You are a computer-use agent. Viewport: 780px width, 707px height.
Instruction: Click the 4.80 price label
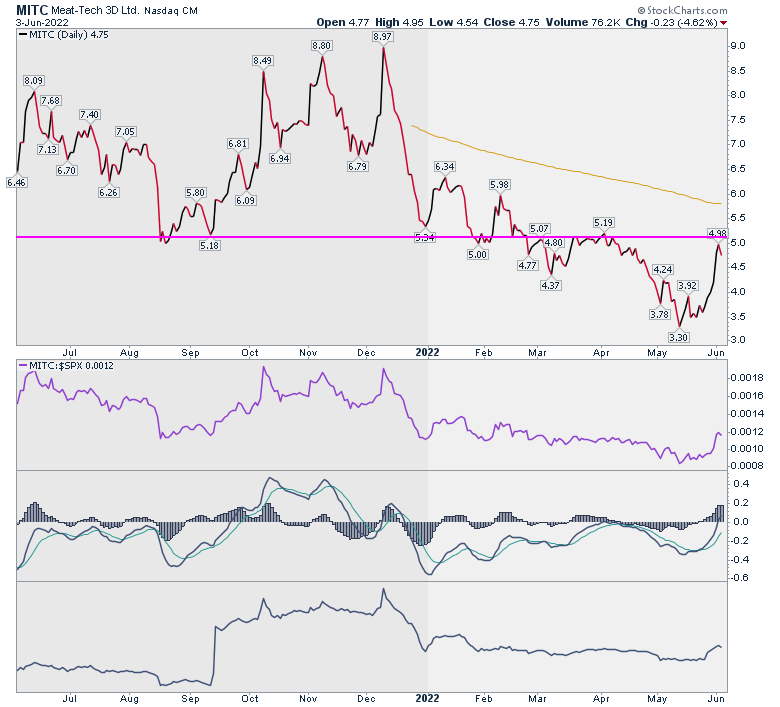point(553,243)
